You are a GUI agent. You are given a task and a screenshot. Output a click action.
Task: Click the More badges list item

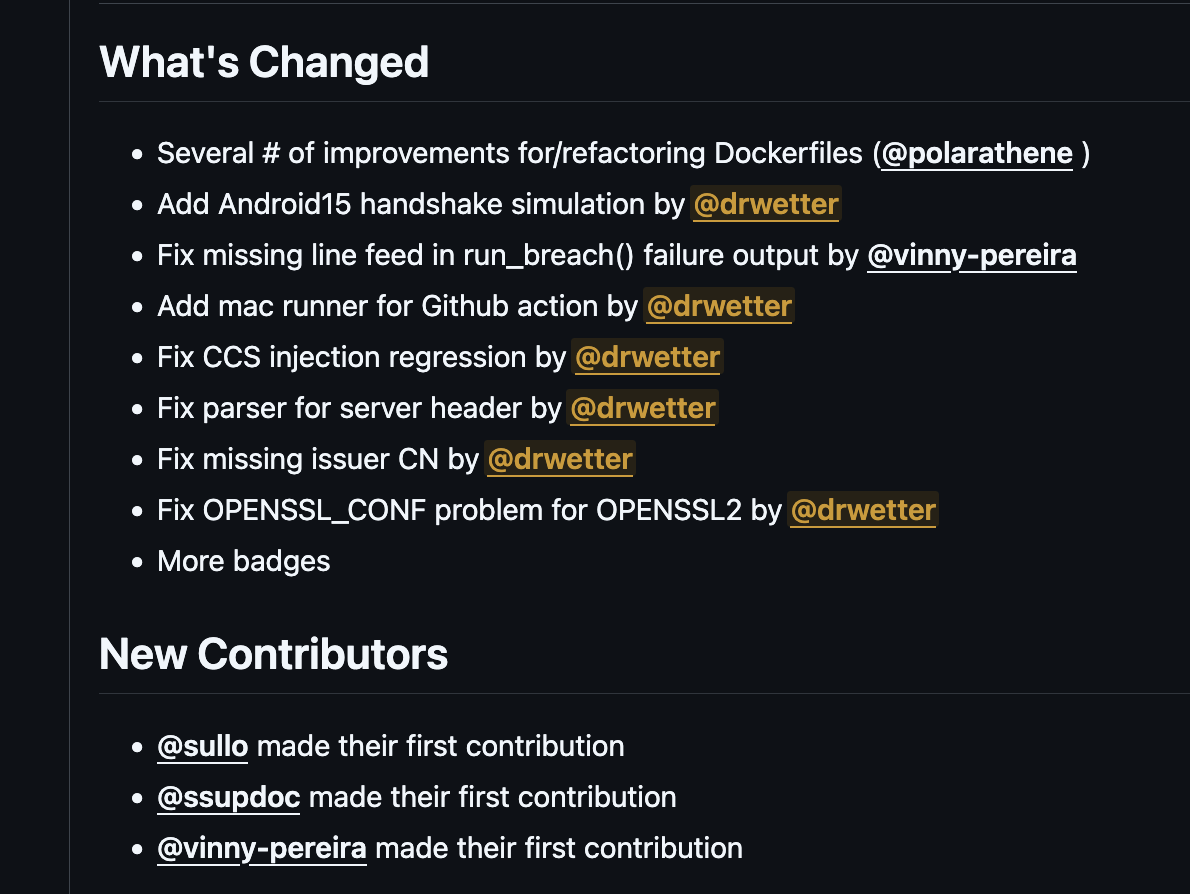(x=244, y=562)
